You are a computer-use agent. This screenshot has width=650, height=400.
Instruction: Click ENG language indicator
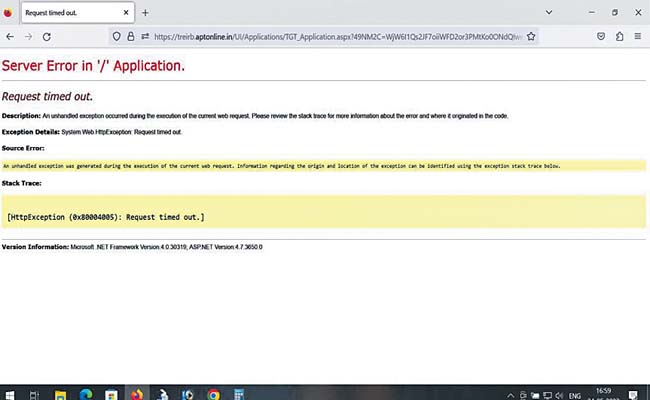click(575, 396)
